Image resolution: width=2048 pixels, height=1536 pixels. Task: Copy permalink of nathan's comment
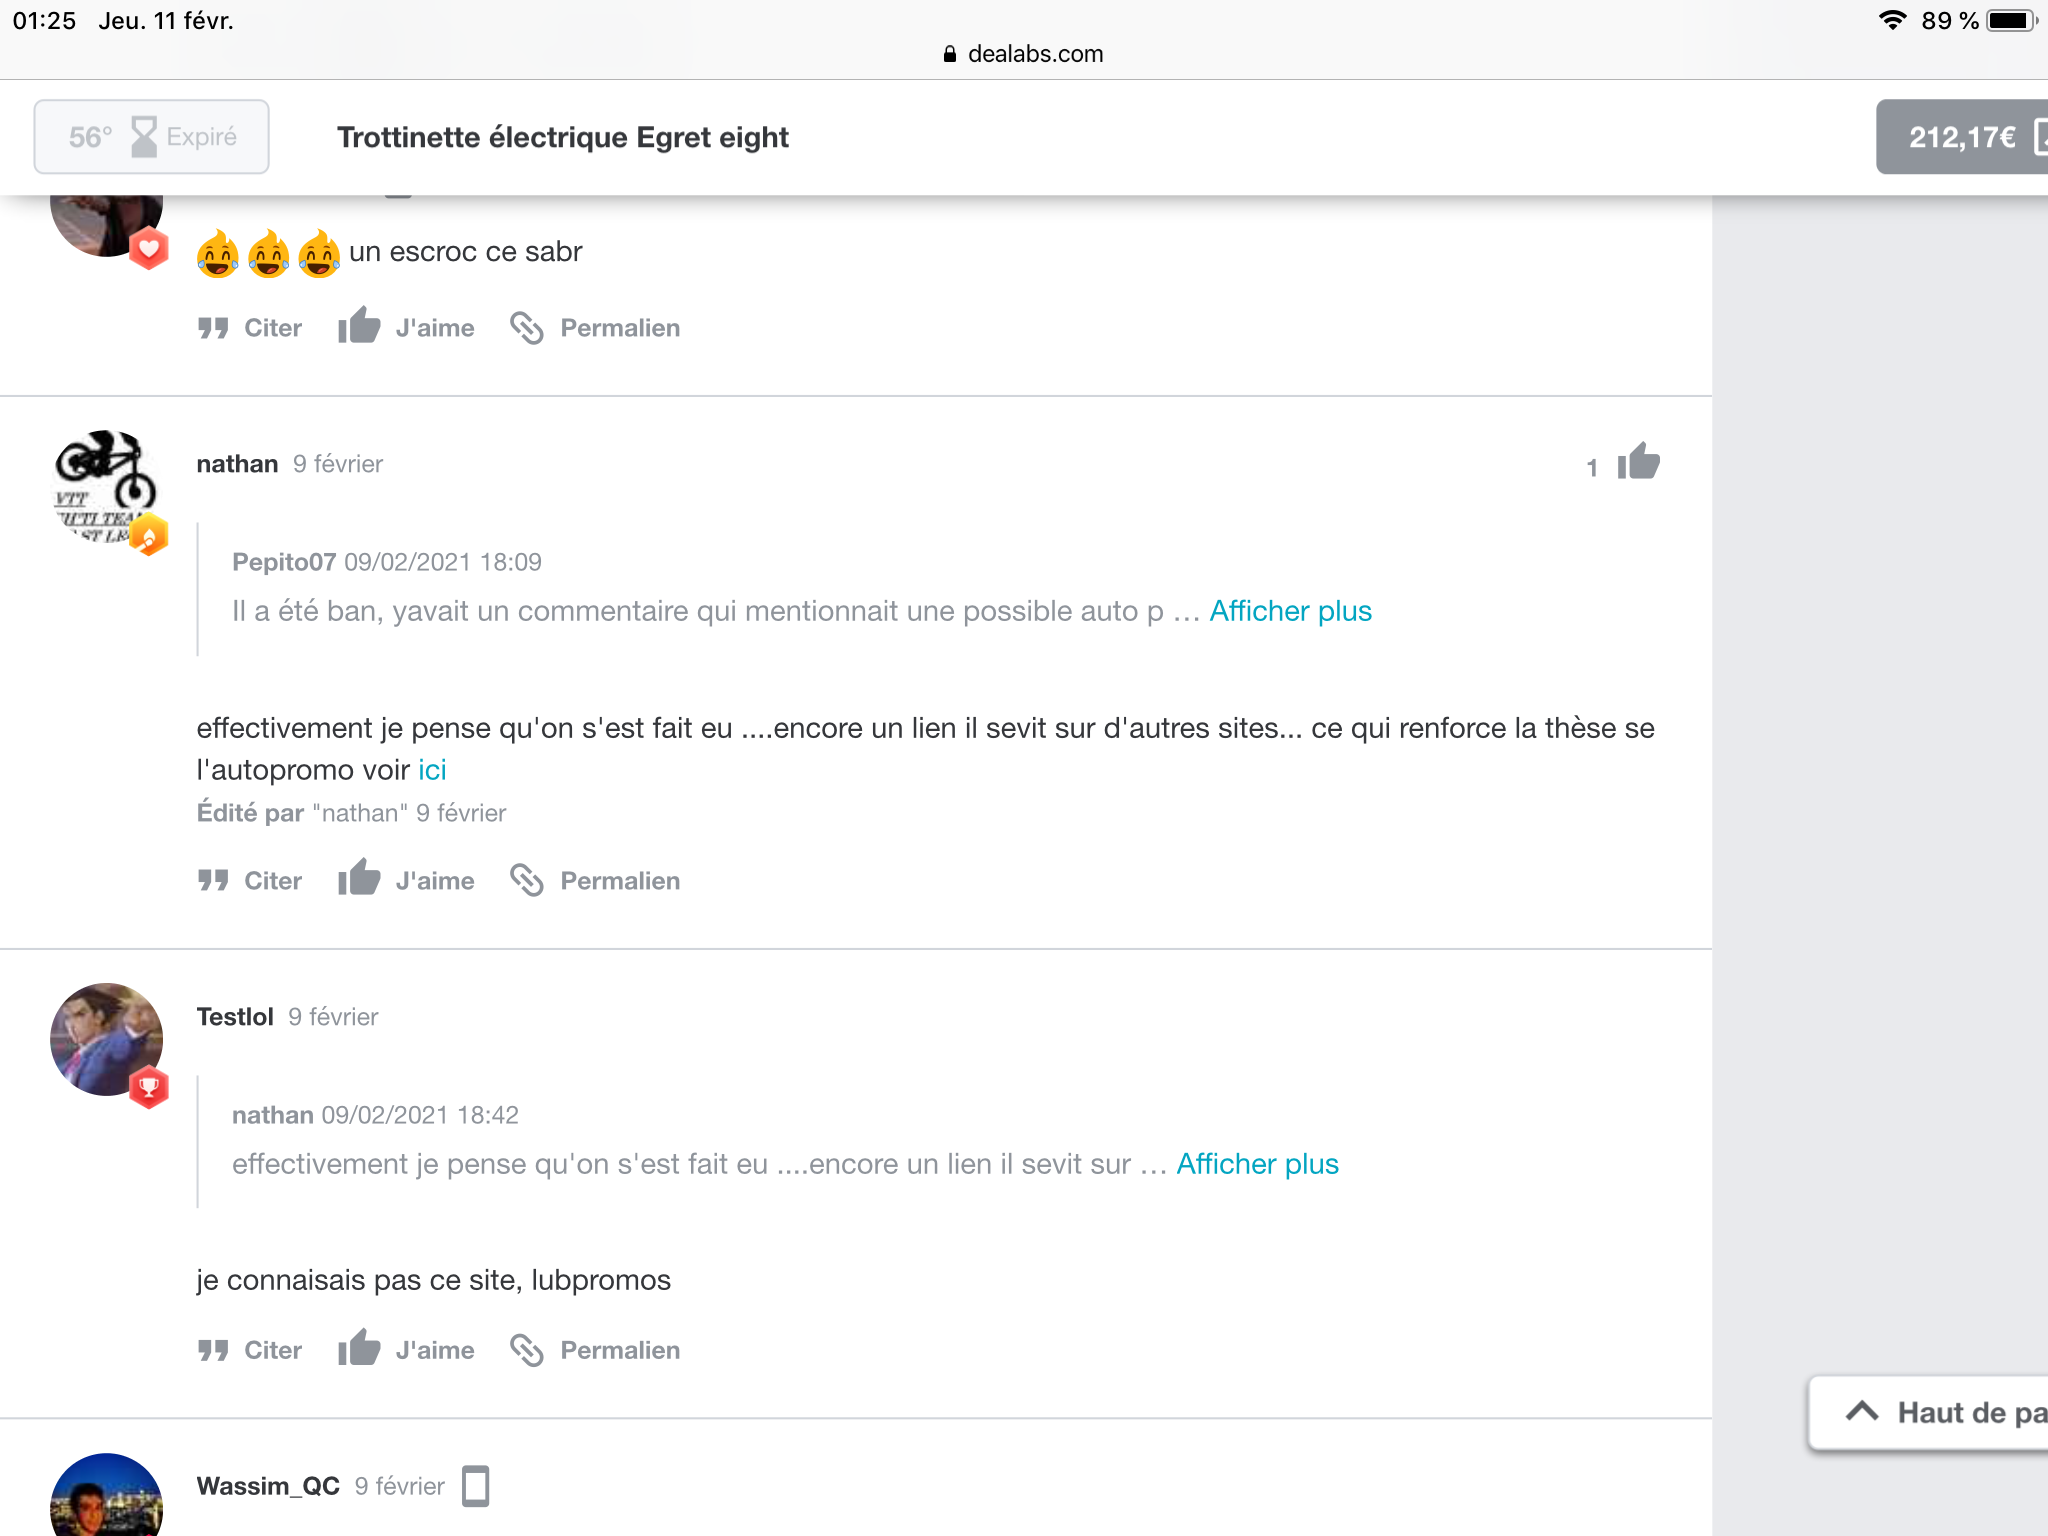tap(596, 880)
